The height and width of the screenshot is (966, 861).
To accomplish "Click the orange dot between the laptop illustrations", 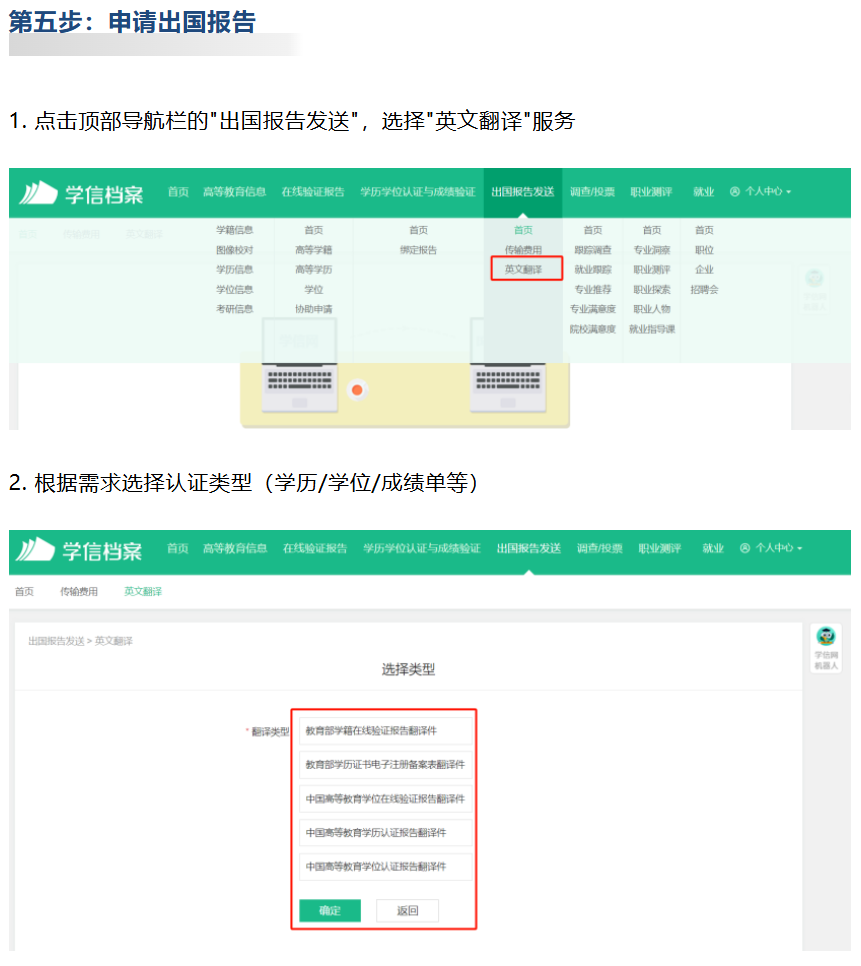I will 356,388.
